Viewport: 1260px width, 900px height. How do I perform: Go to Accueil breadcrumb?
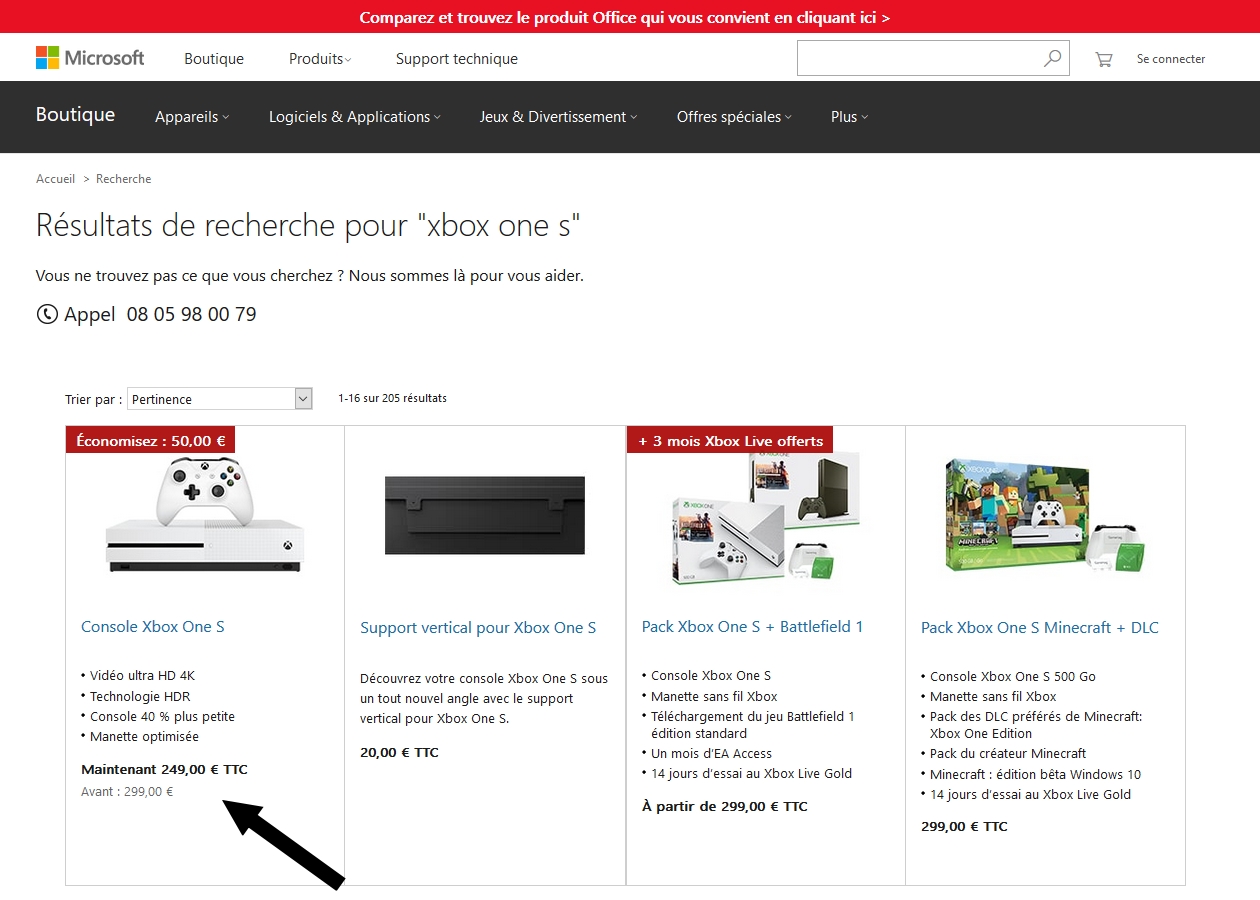(x=56, y=179)
